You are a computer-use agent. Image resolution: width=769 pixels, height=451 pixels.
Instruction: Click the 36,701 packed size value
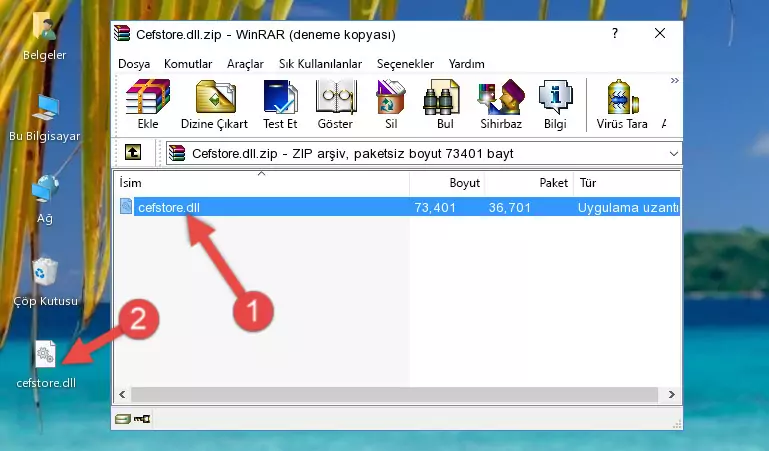tap(510, 207)
